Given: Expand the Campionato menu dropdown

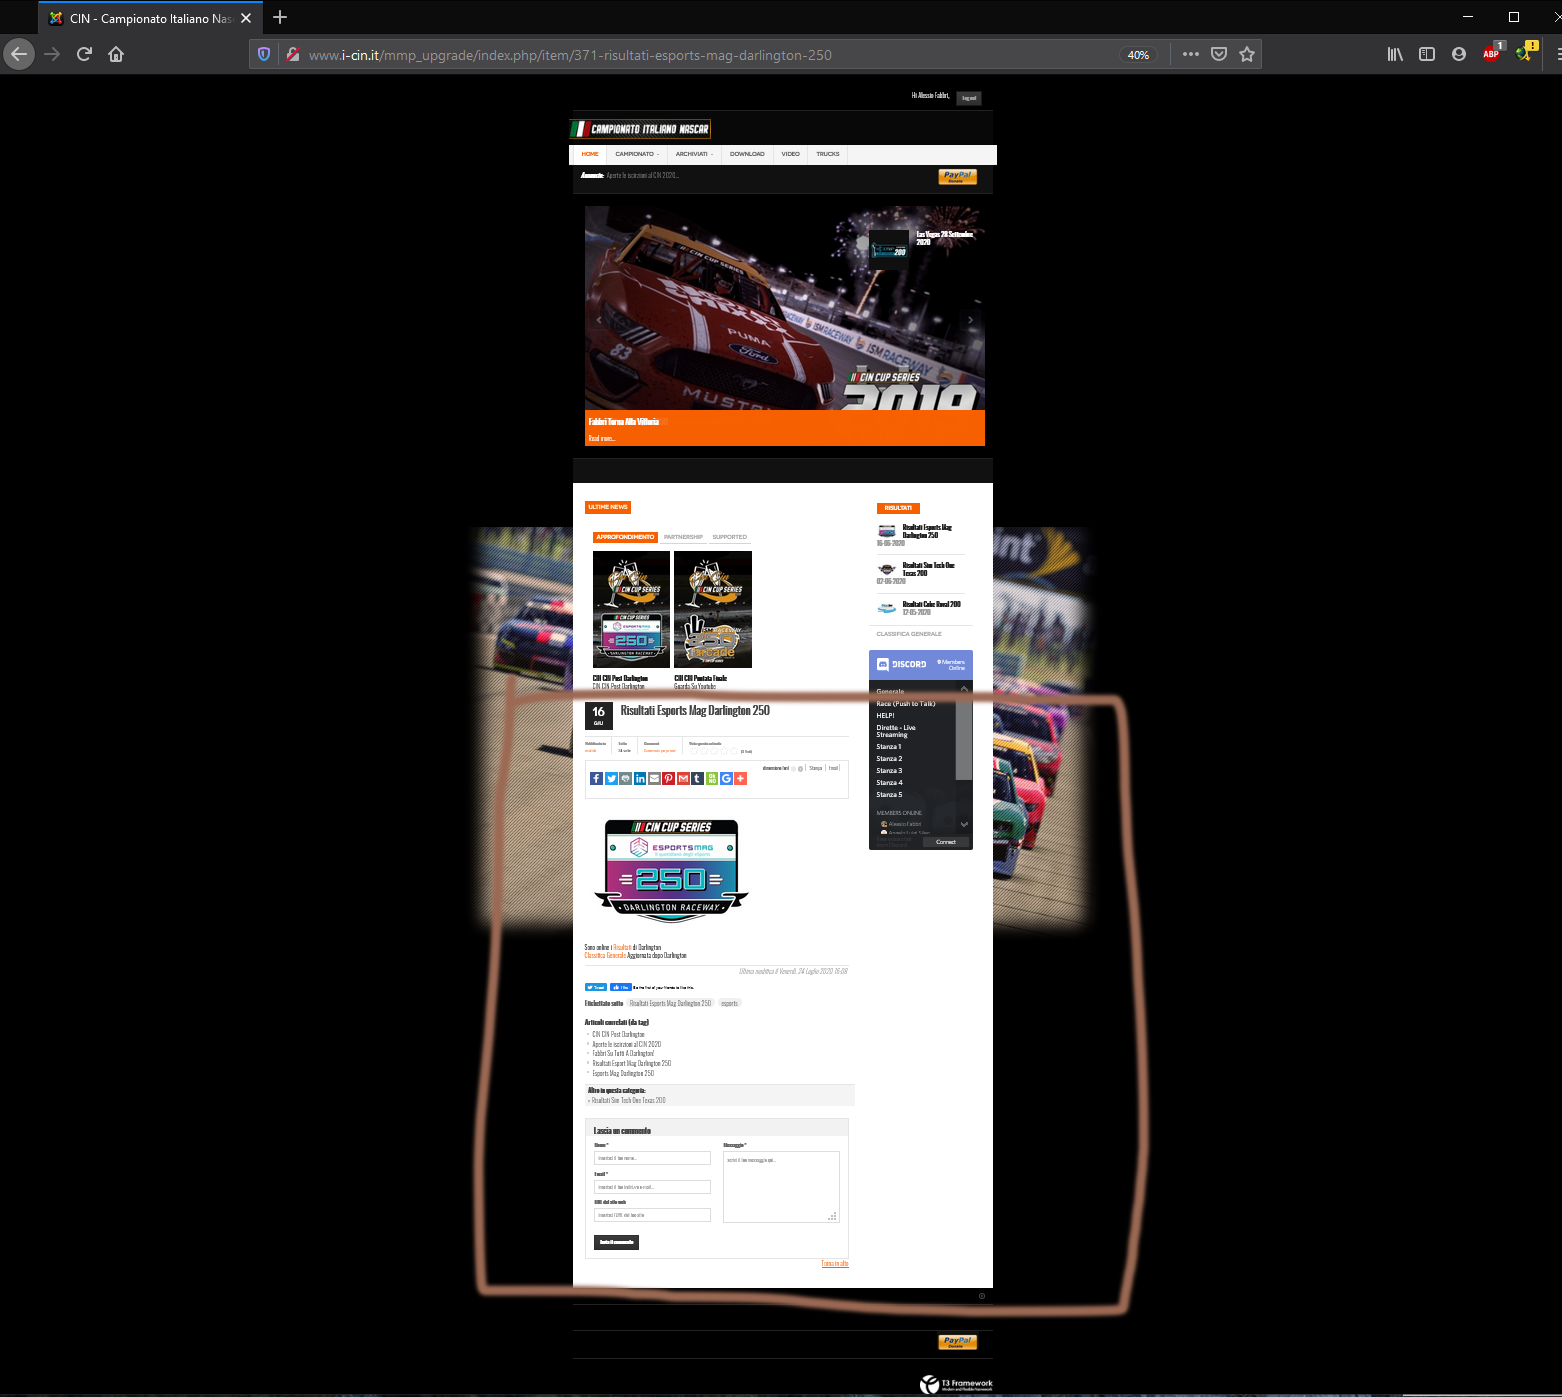Looking at the screenshot, I should (637, 154).
